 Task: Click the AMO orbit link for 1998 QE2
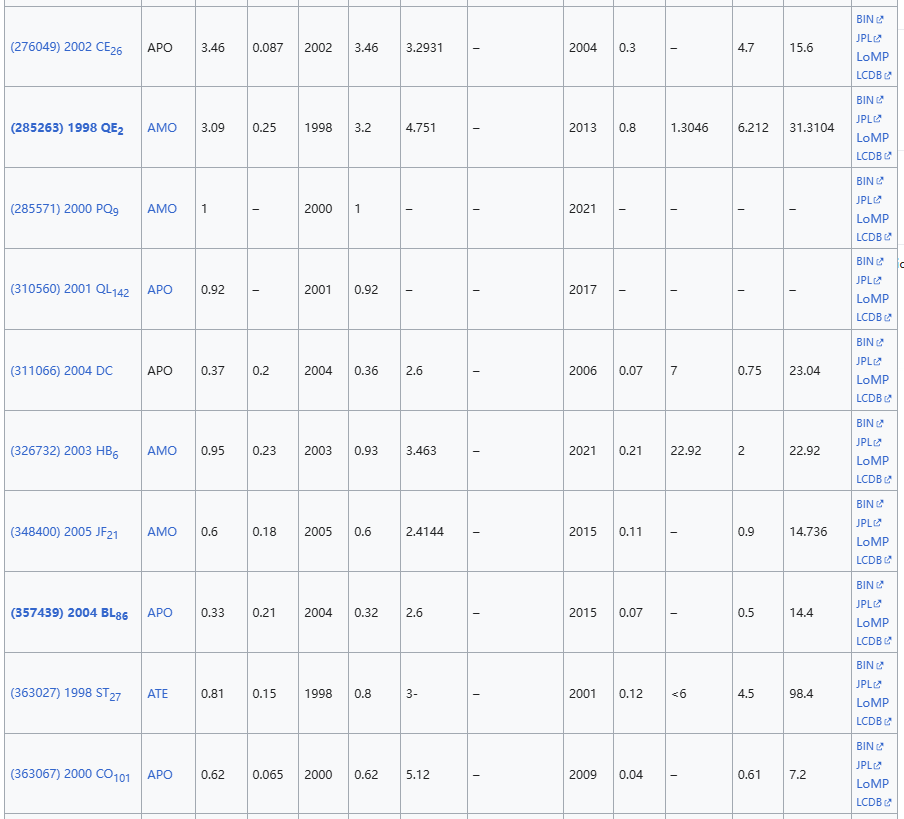[x=161, y=128]
